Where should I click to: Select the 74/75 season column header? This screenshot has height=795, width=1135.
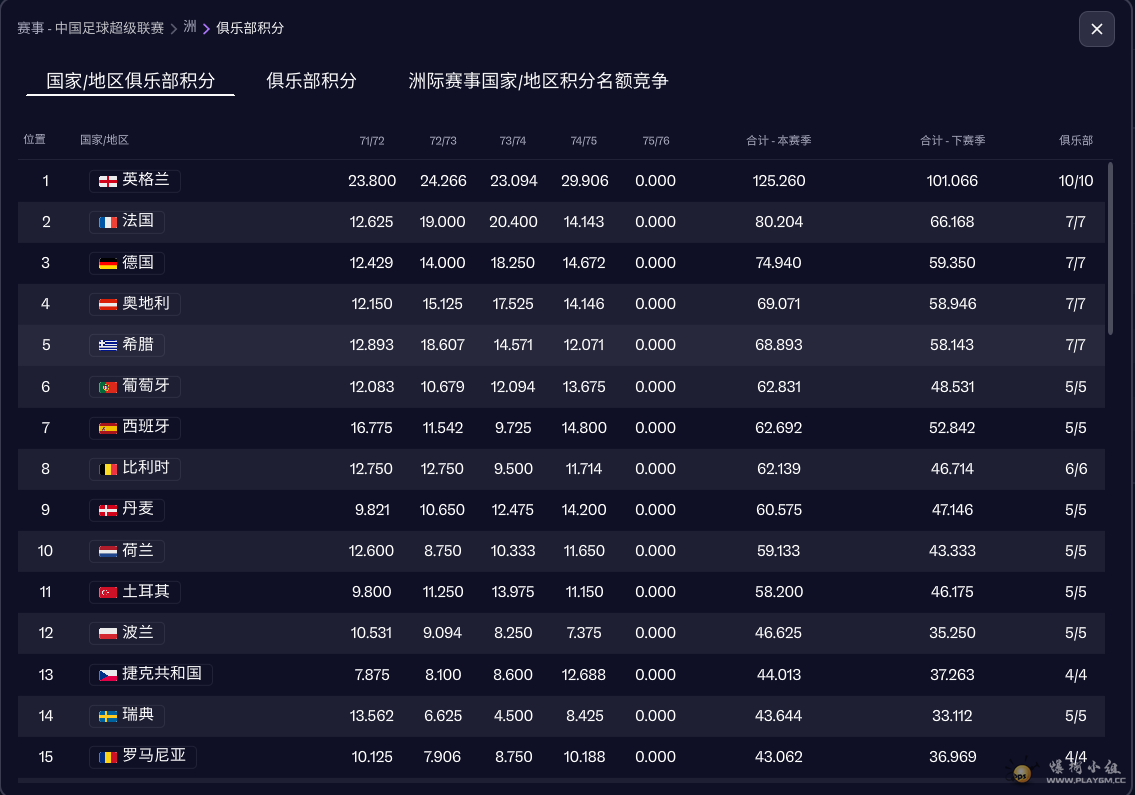pyautogui.click(x=583, y=141)
